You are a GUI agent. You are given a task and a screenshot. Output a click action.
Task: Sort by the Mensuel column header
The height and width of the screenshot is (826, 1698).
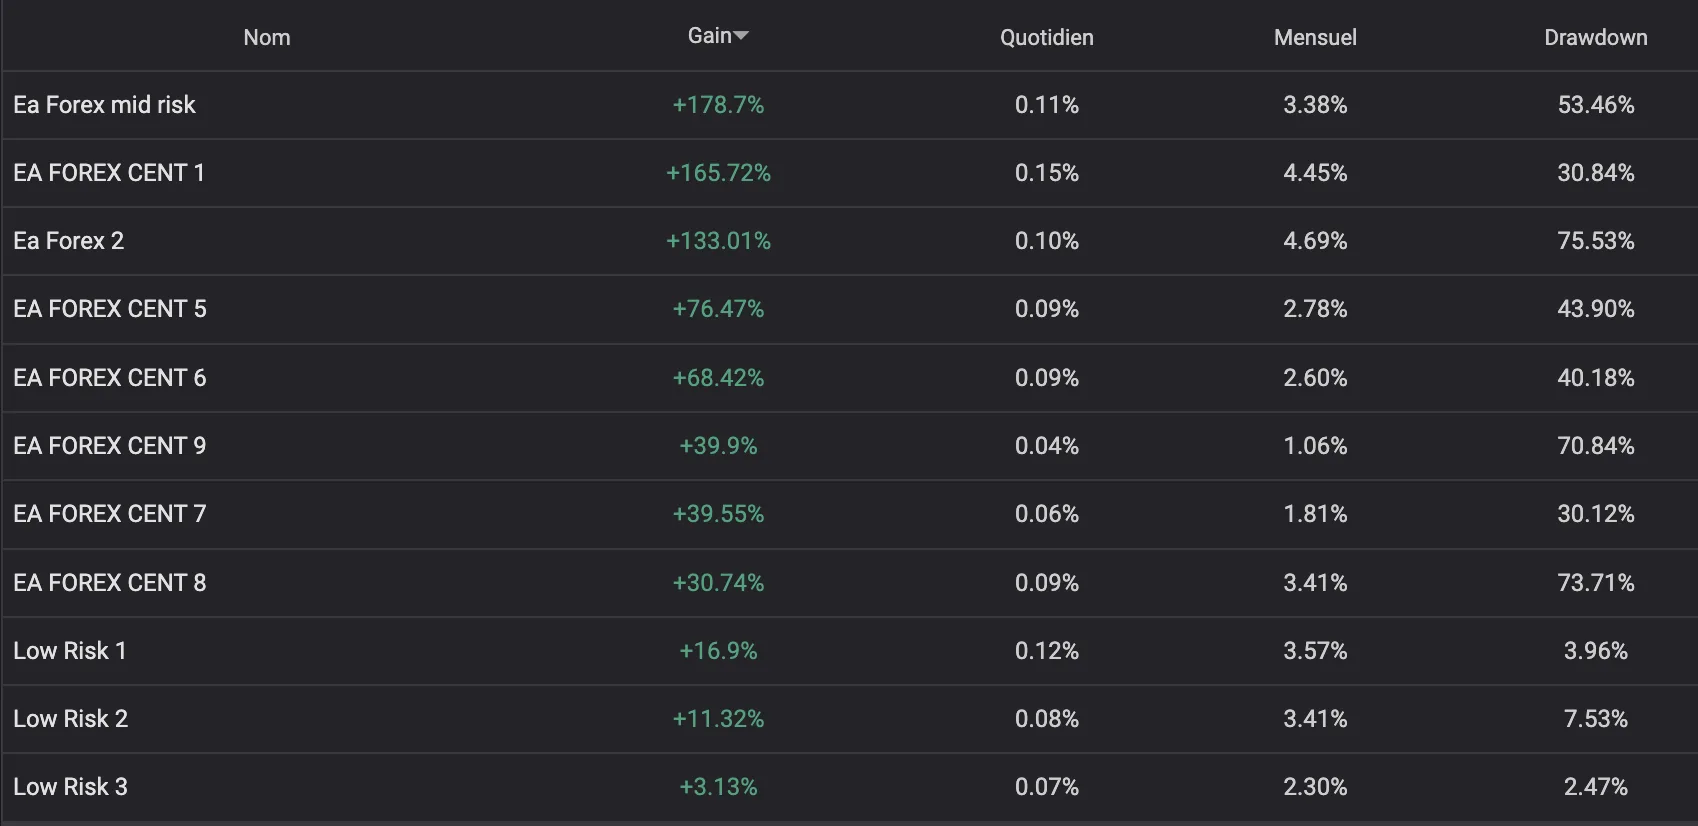click(1315, 37)
